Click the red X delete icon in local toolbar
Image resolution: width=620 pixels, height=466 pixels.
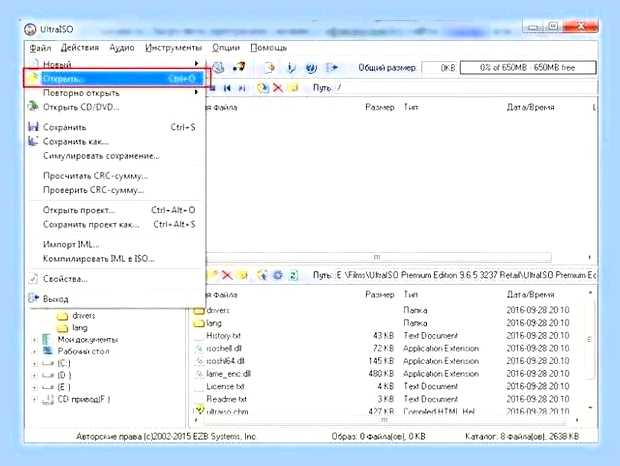227,275
